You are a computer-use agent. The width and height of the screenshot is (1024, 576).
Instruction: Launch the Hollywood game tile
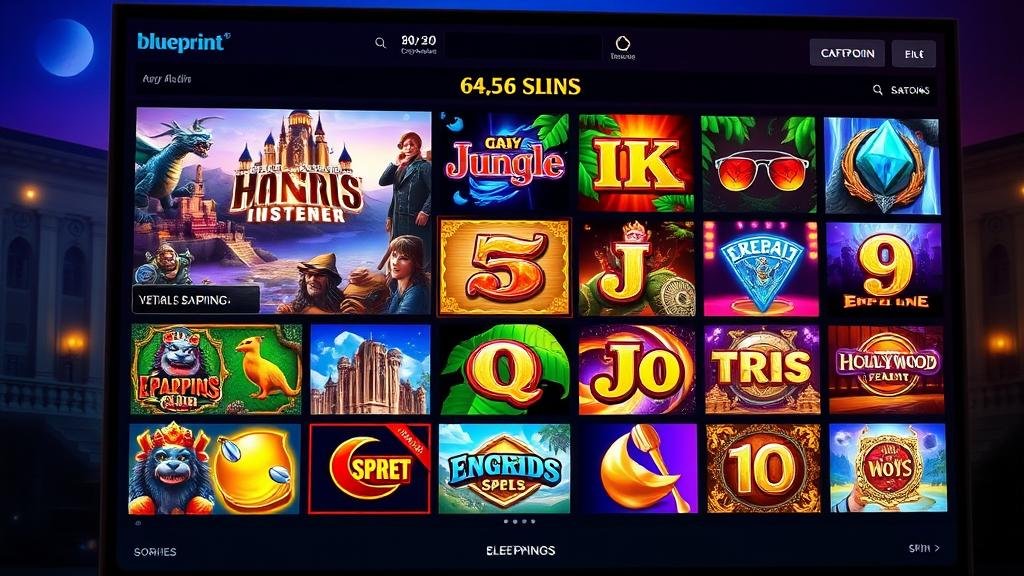tap(886, 370)
